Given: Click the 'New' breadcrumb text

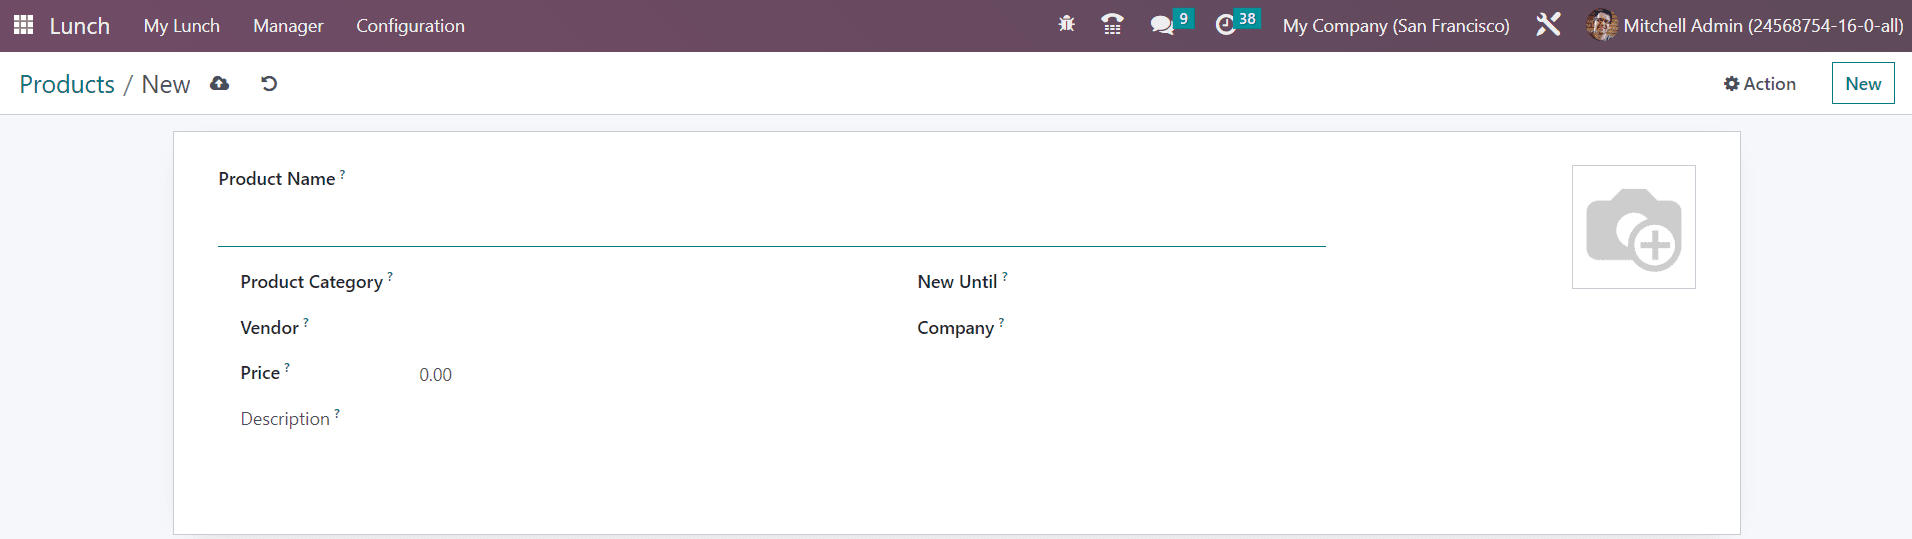Looking at the screenshot, I should [166, 84].
